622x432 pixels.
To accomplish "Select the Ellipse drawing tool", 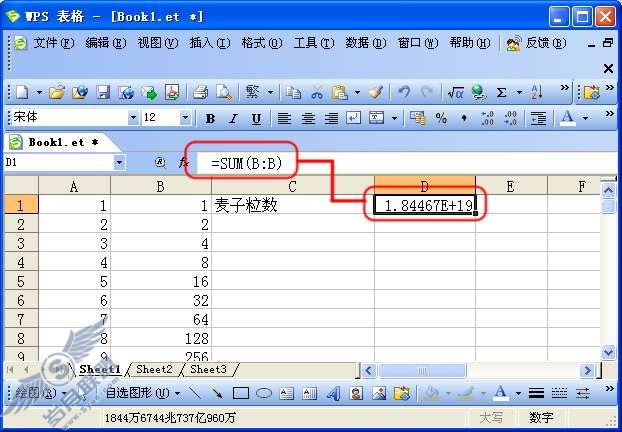I will (x=264, y=393).
